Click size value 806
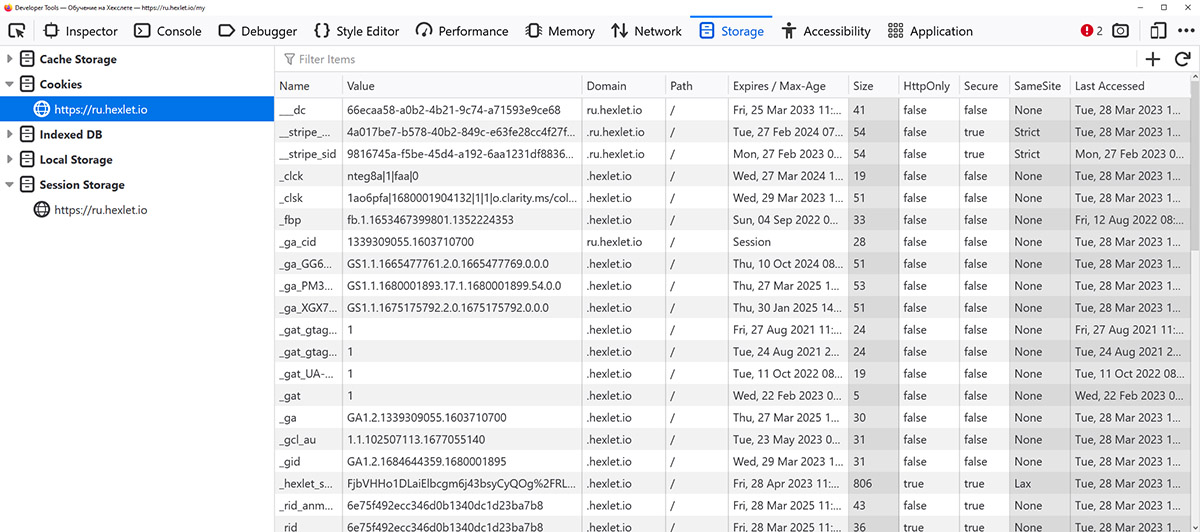The height and width of the screenshot is (532, 1200). (x=863, y=484)
